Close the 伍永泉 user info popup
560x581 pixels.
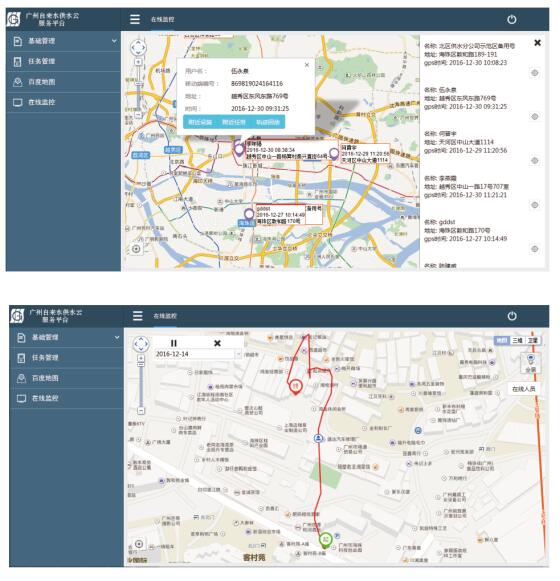point(306,65)
